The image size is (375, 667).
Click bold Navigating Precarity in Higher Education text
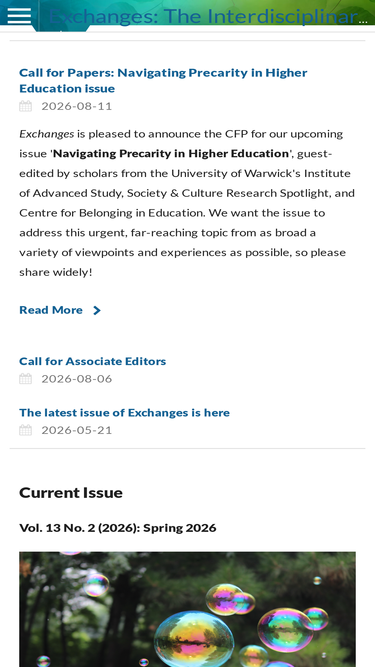(171, 154)
